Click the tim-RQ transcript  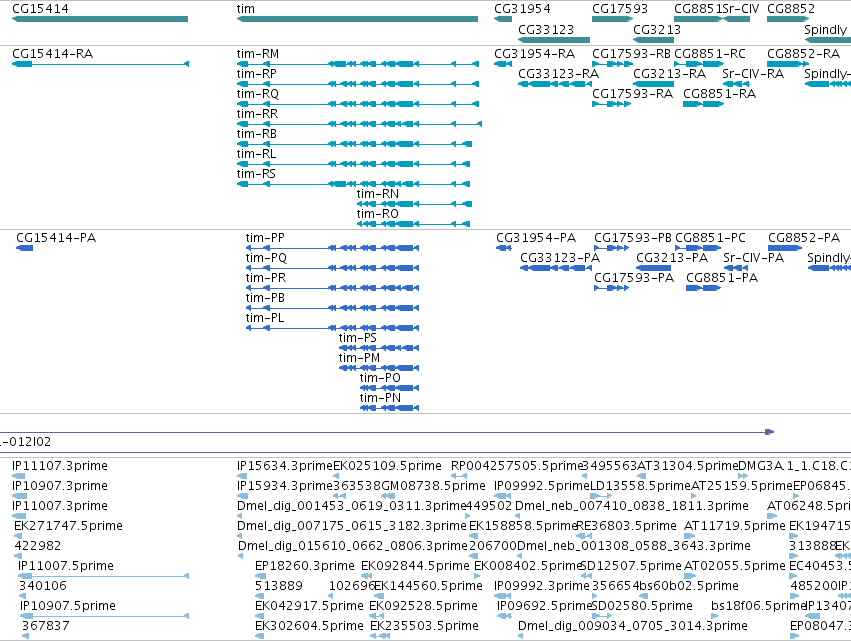coord(358,104)
